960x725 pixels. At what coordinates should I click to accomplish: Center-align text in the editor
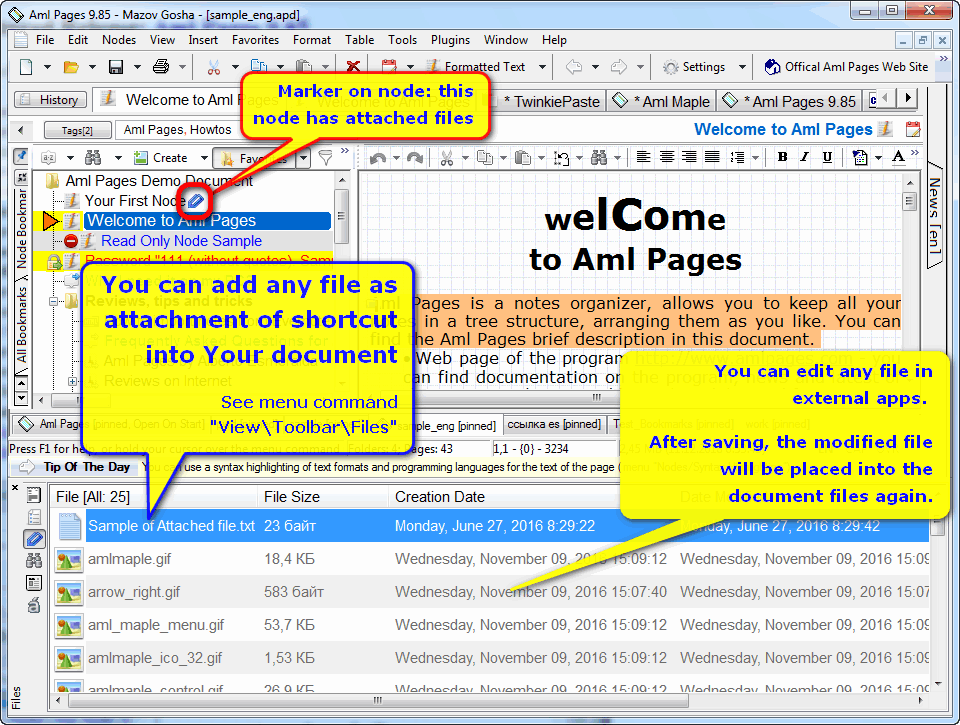coord(667,157)
